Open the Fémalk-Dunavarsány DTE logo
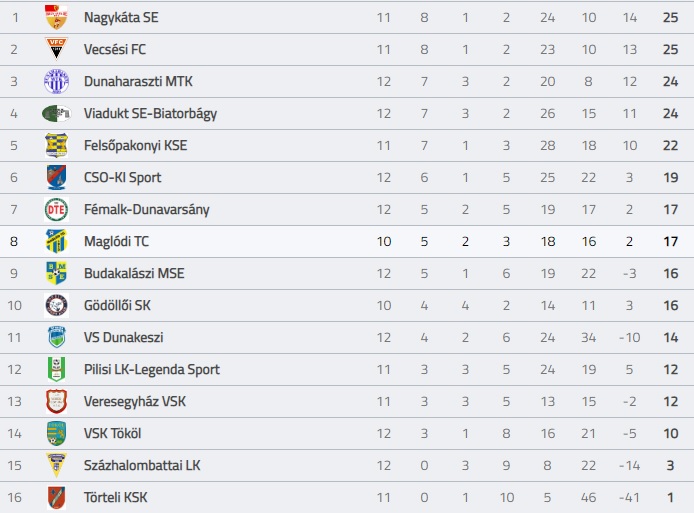The image size is (694, 513). point(56,209)
